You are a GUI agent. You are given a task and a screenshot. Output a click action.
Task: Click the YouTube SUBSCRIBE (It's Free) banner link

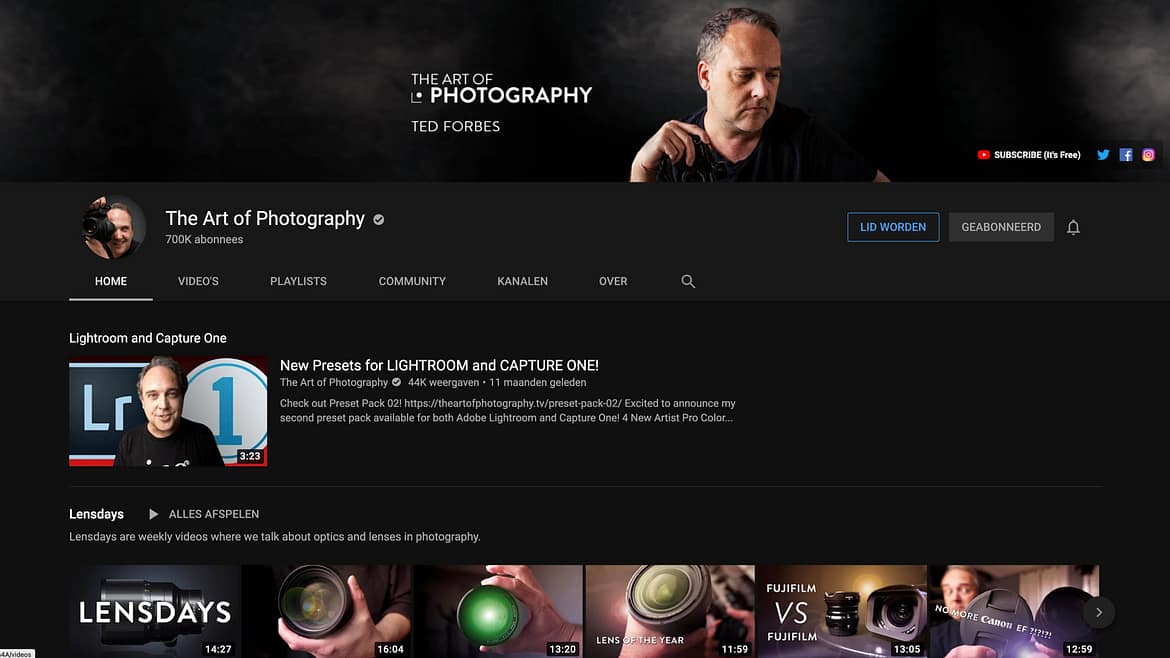1029,155
